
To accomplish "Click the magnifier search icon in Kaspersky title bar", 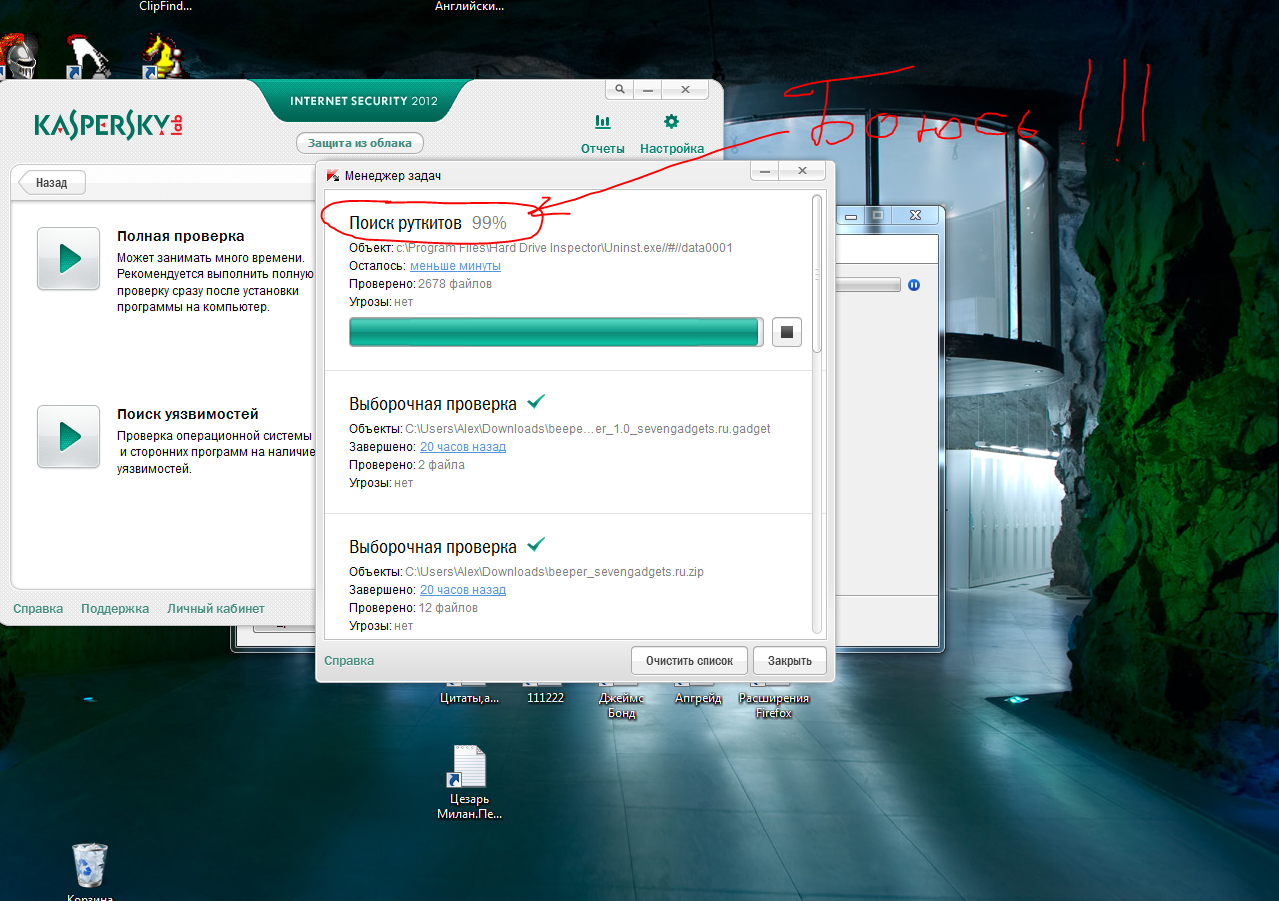I will point(620,89).
